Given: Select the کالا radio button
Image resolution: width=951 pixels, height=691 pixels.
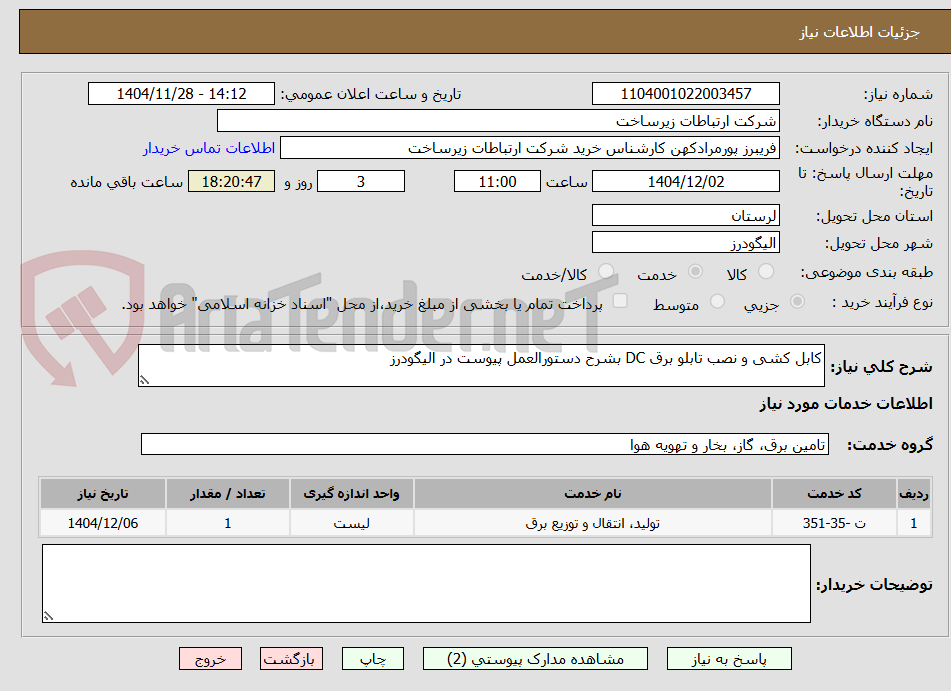Looking at the screenshot, I should pyautogui.click(x=766, y=272).
